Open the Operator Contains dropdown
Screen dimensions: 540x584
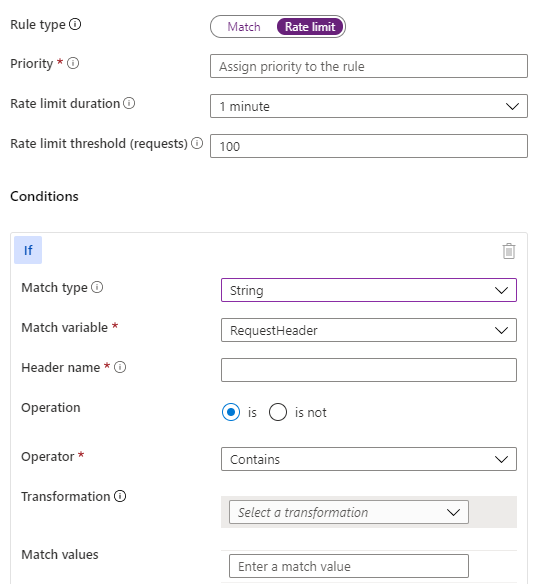369,459
